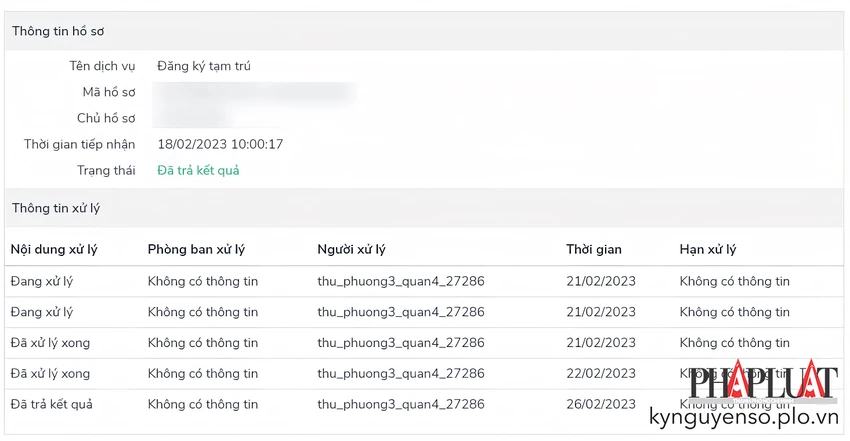Click the 'Nội dung xử lý' column header
Image resolution: width=850 pixels, height=441 pixels.
[54, 249]
